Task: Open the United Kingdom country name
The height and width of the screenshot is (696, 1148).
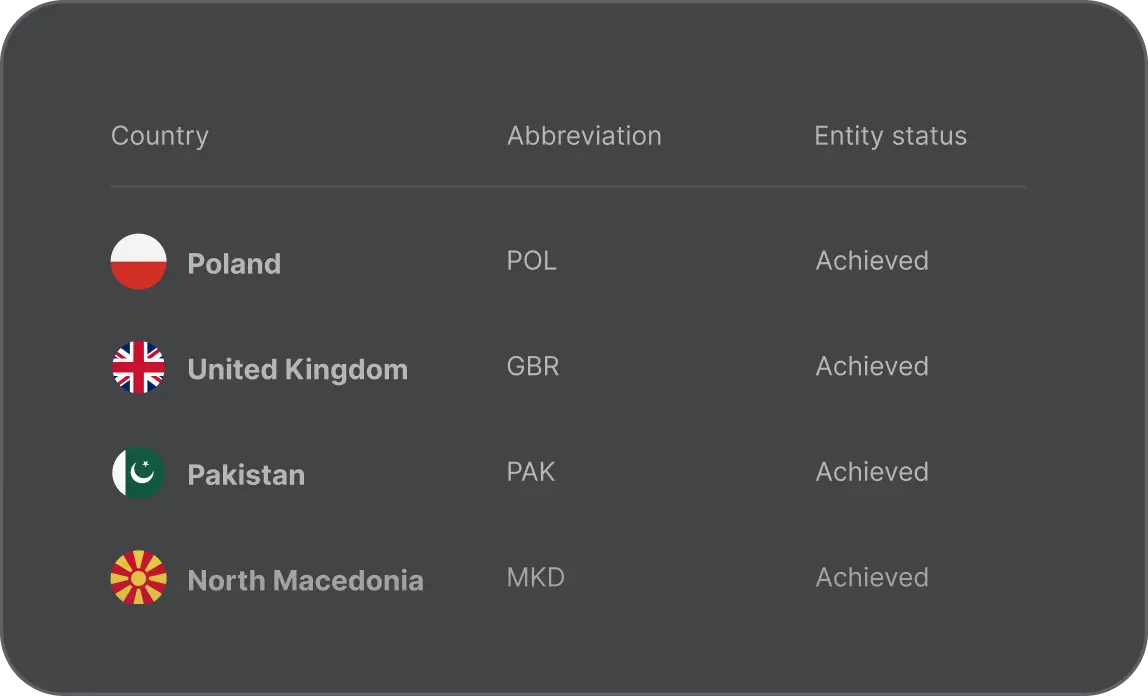Action: 297,370
